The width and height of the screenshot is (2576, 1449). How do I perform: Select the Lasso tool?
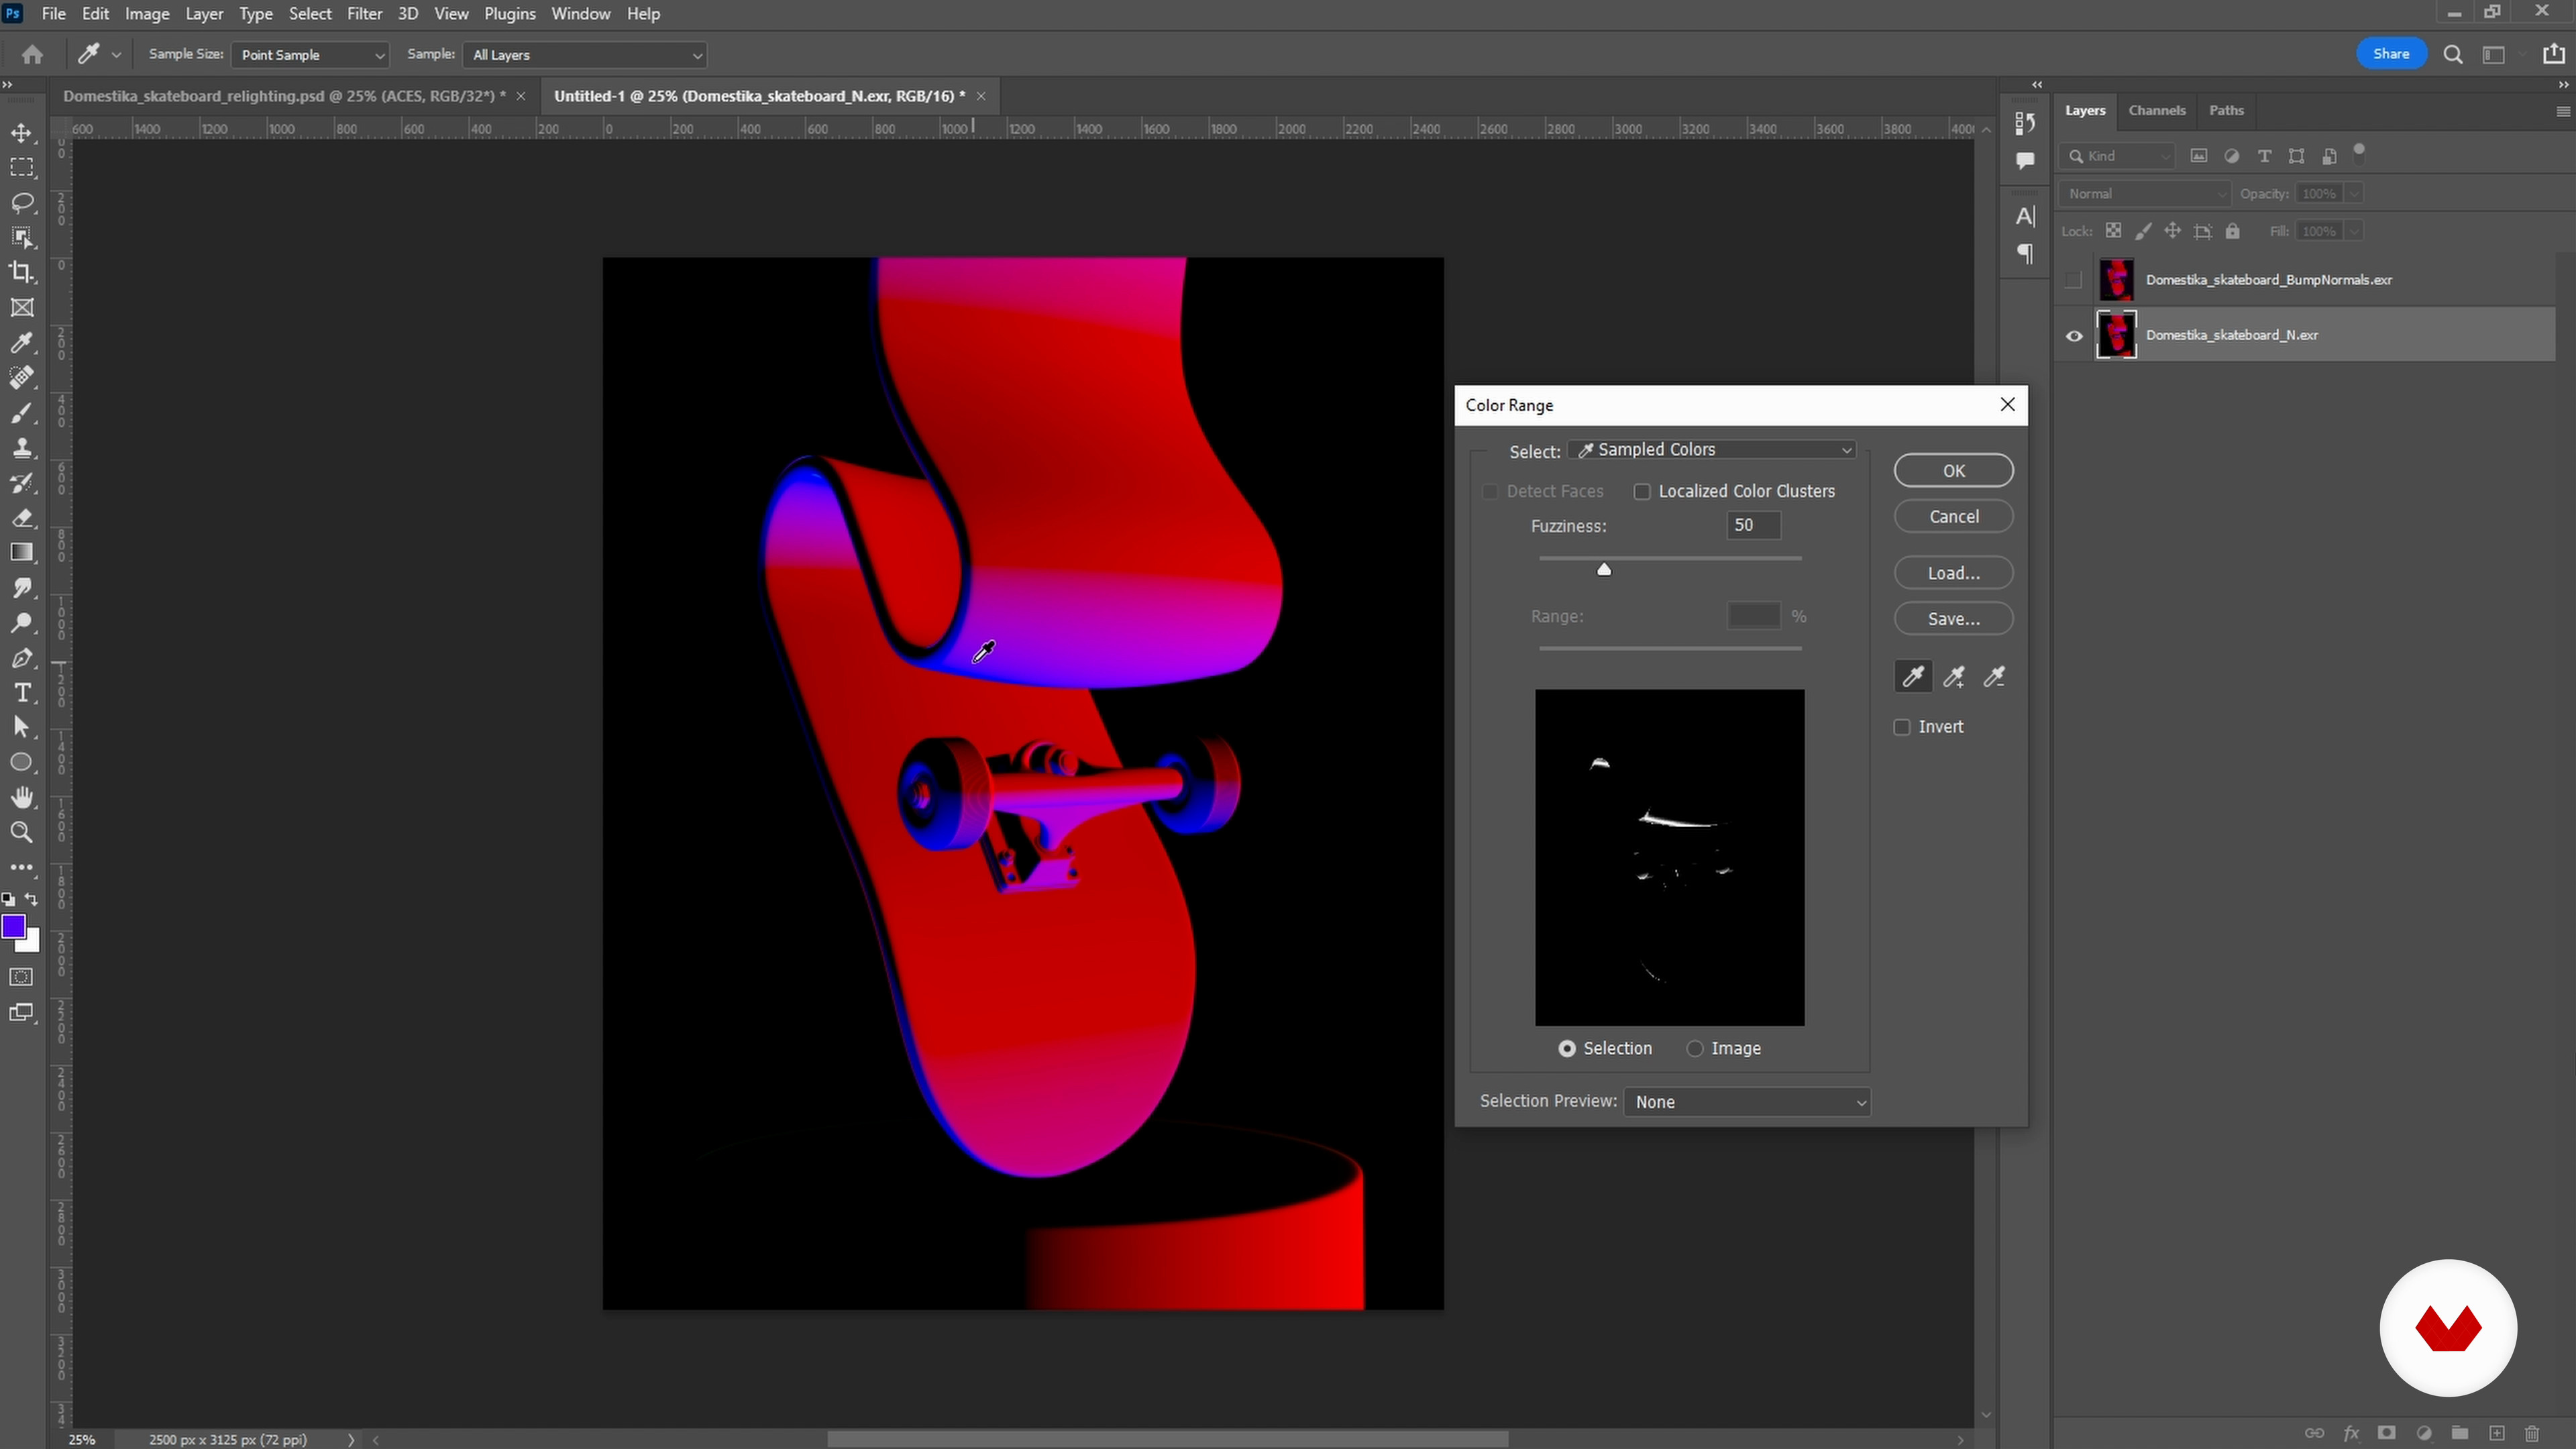pos(22,203)
